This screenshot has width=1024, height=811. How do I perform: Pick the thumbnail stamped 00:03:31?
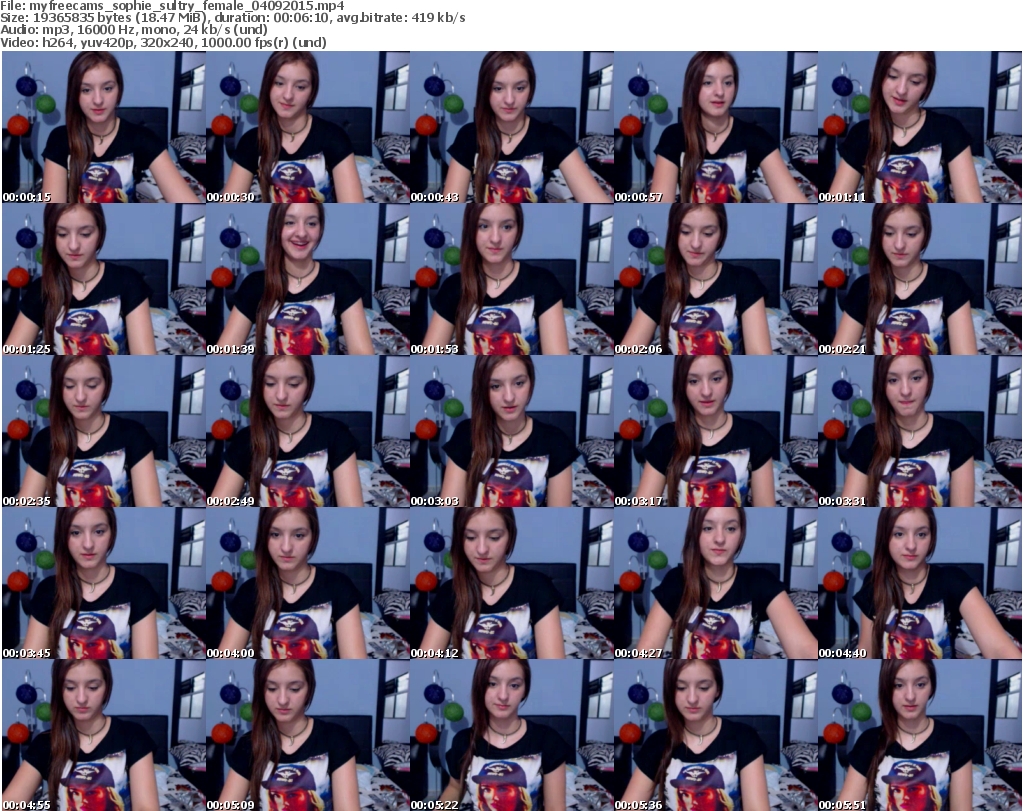(920, 432)
